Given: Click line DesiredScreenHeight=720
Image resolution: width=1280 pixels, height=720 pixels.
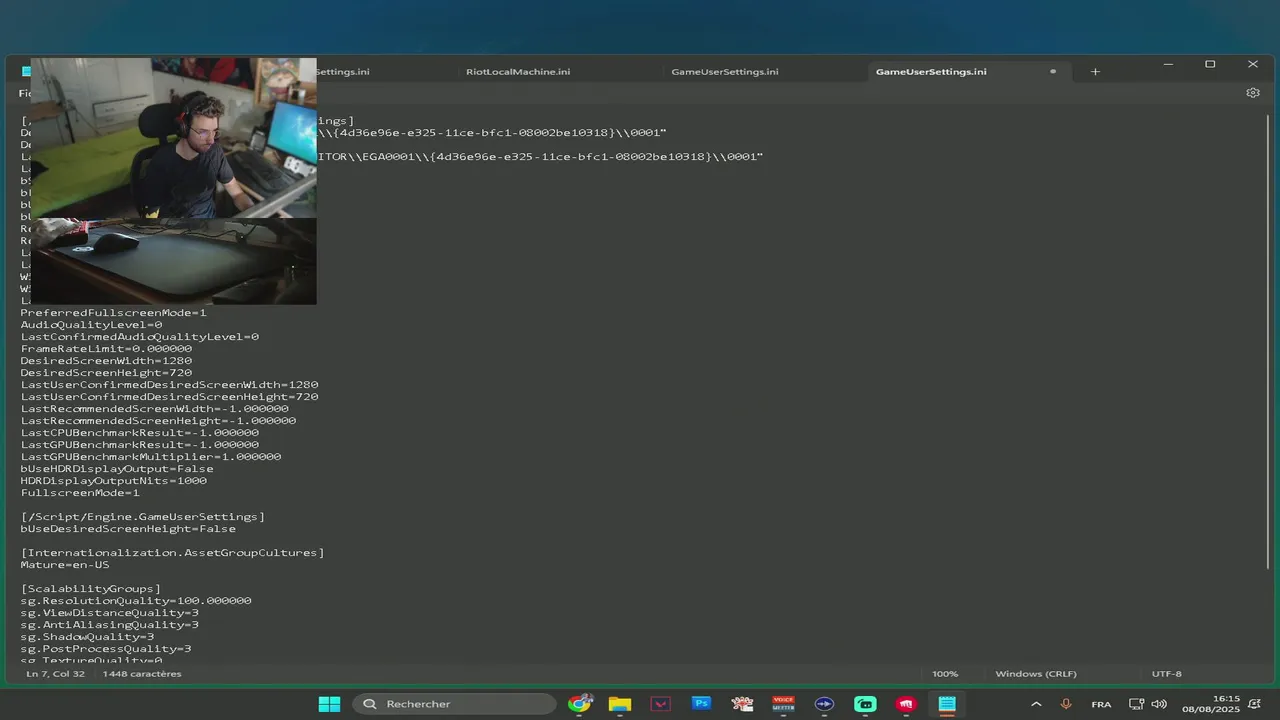Looking at the screenshot, I should coord(106,373).
